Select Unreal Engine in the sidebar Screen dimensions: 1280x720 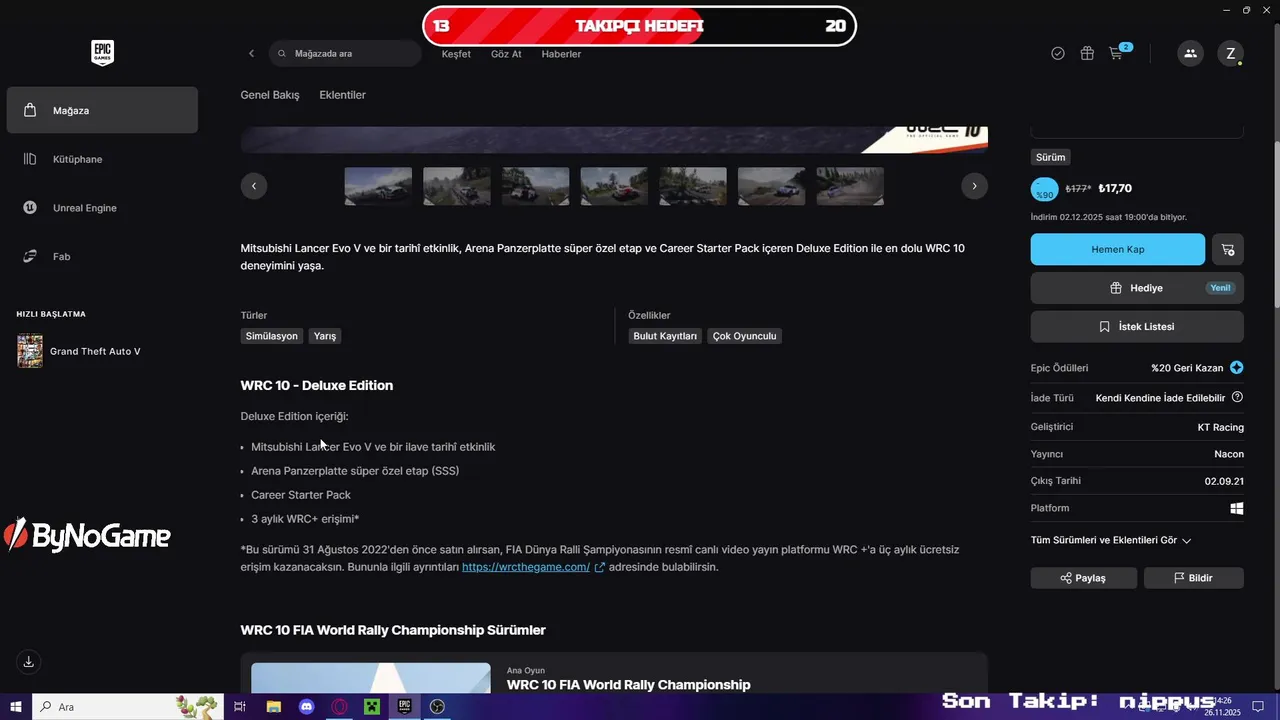[102, 208]
